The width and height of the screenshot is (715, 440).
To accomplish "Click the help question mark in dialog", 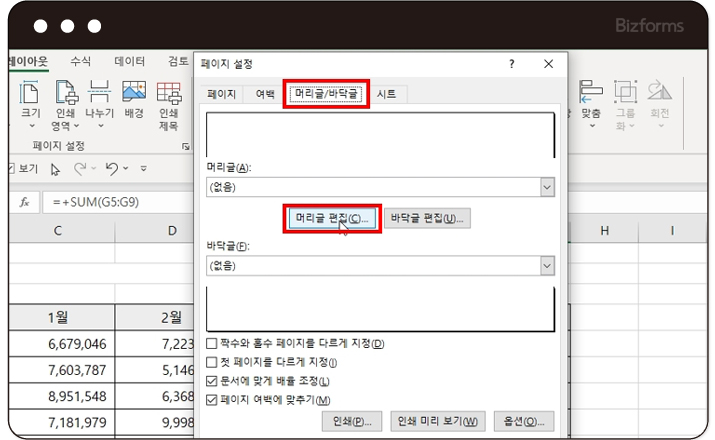I will click(512, 64).
